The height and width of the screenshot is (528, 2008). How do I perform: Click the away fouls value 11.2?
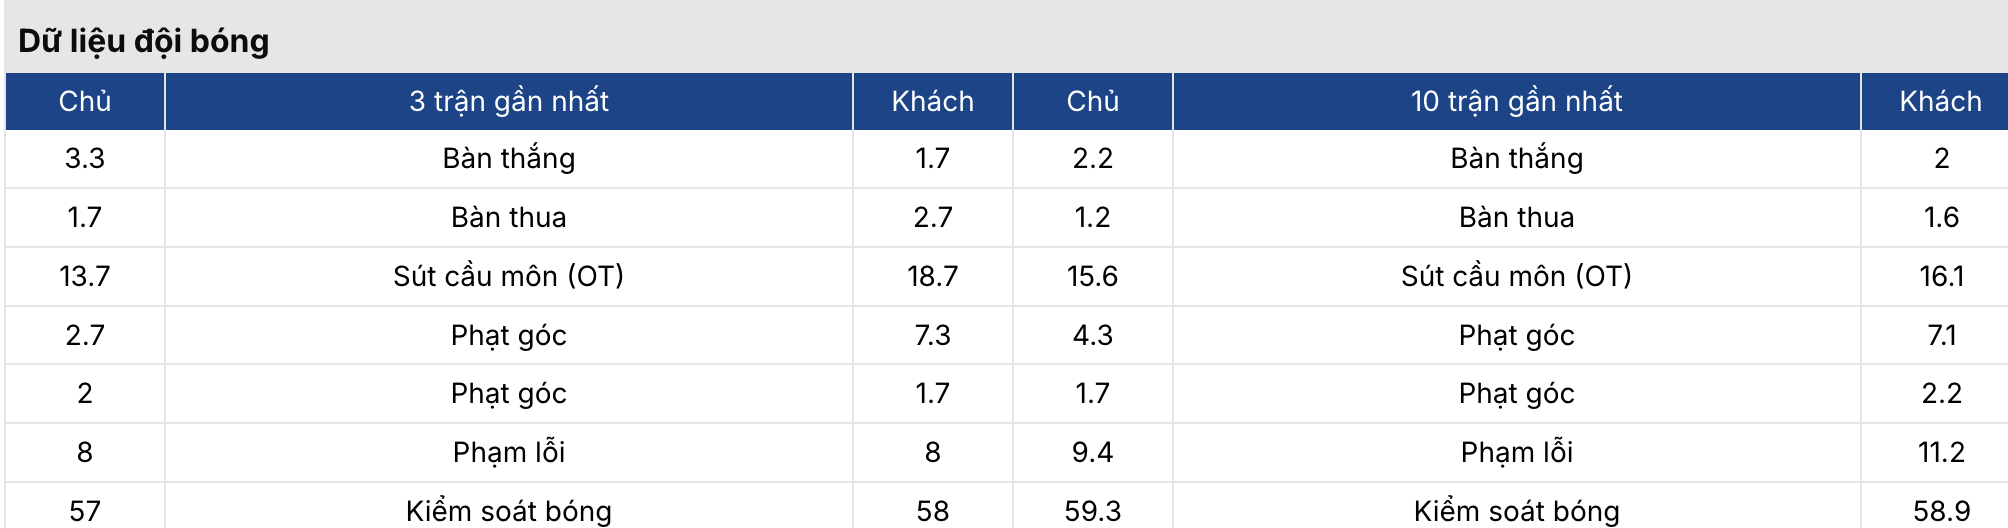pos(1941,452)
